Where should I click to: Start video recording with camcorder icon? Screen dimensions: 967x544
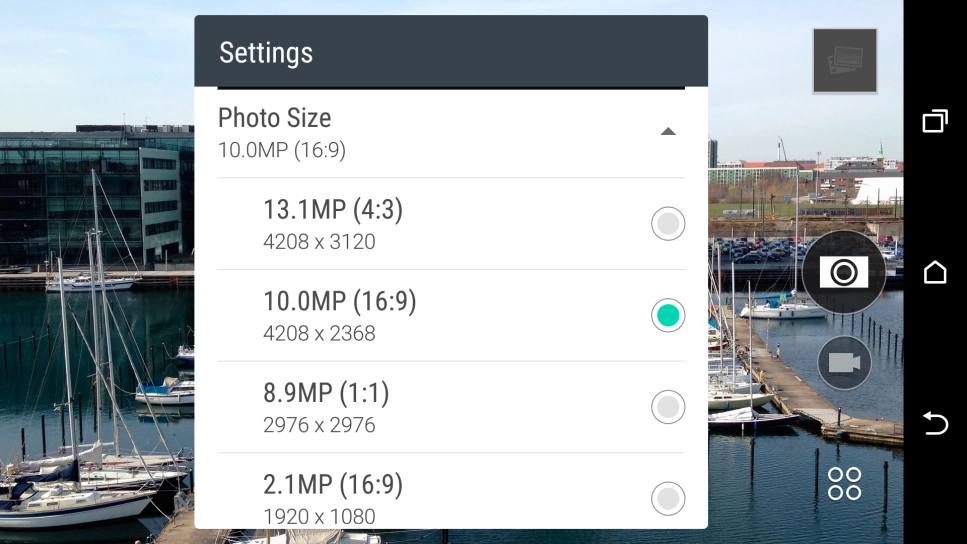point(844,363)
